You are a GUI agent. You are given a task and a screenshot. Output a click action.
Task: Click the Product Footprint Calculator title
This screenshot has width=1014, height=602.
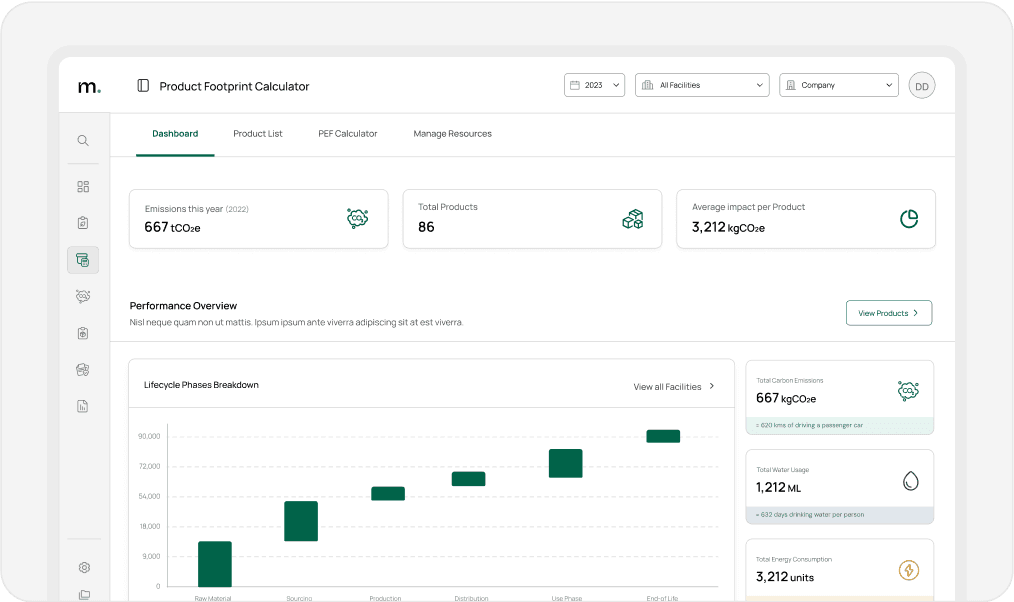pos(234,86)
